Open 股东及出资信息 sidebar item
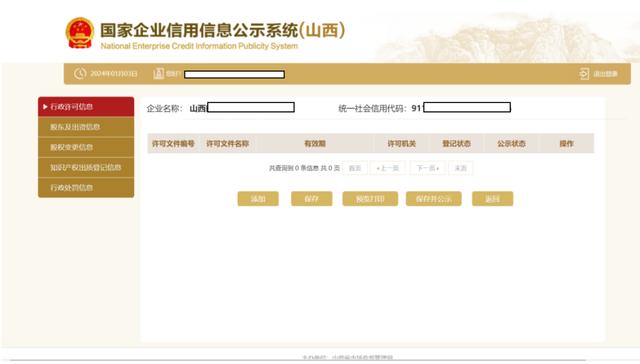The height and width of the screenshot is (364, 640). 86,127
